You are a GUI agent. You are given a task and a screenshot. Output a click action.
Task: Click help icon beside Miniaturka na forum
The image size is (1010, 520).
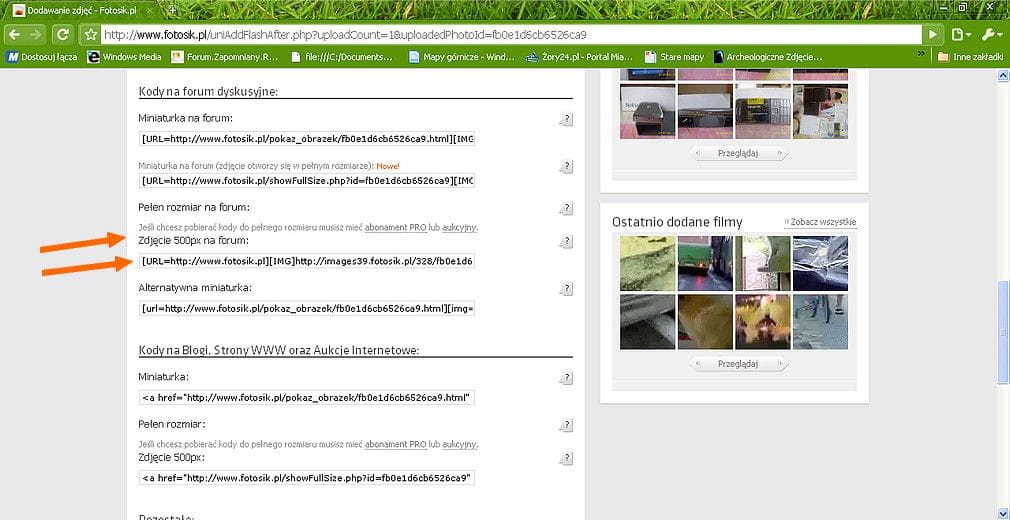point(566,119)
